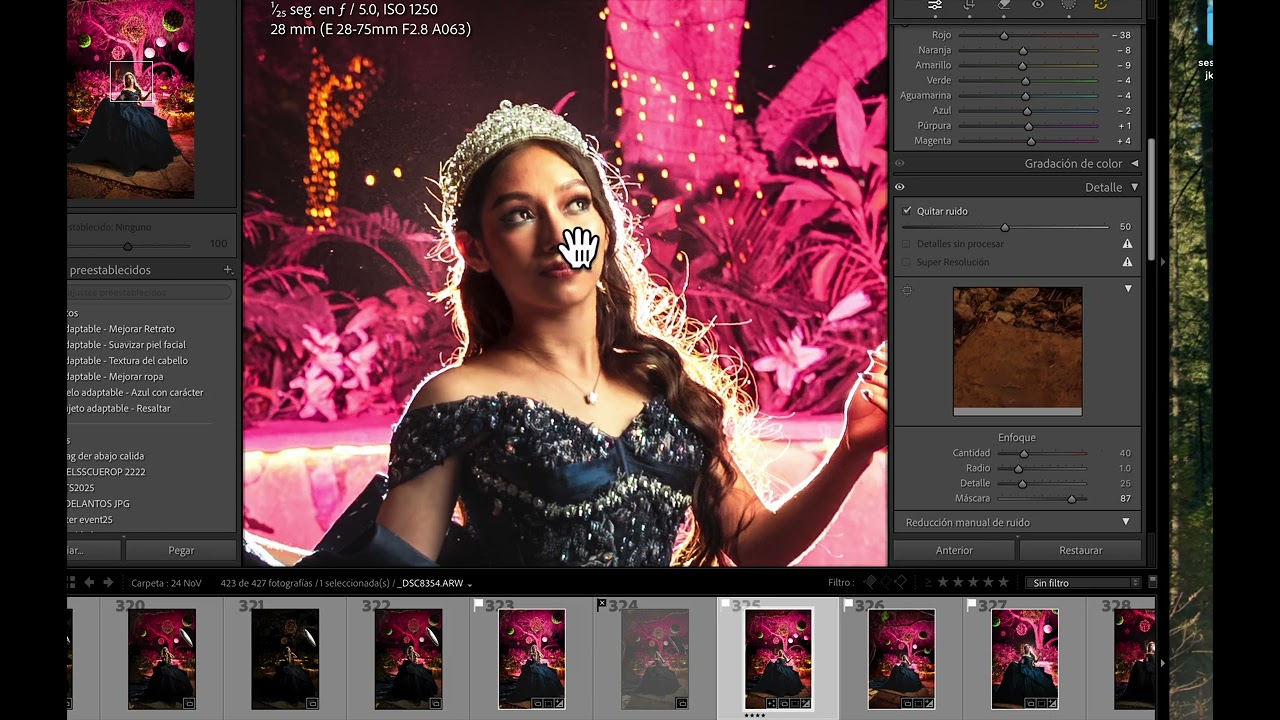Click last filter flag diamond icon

click(x=900, y=582)
